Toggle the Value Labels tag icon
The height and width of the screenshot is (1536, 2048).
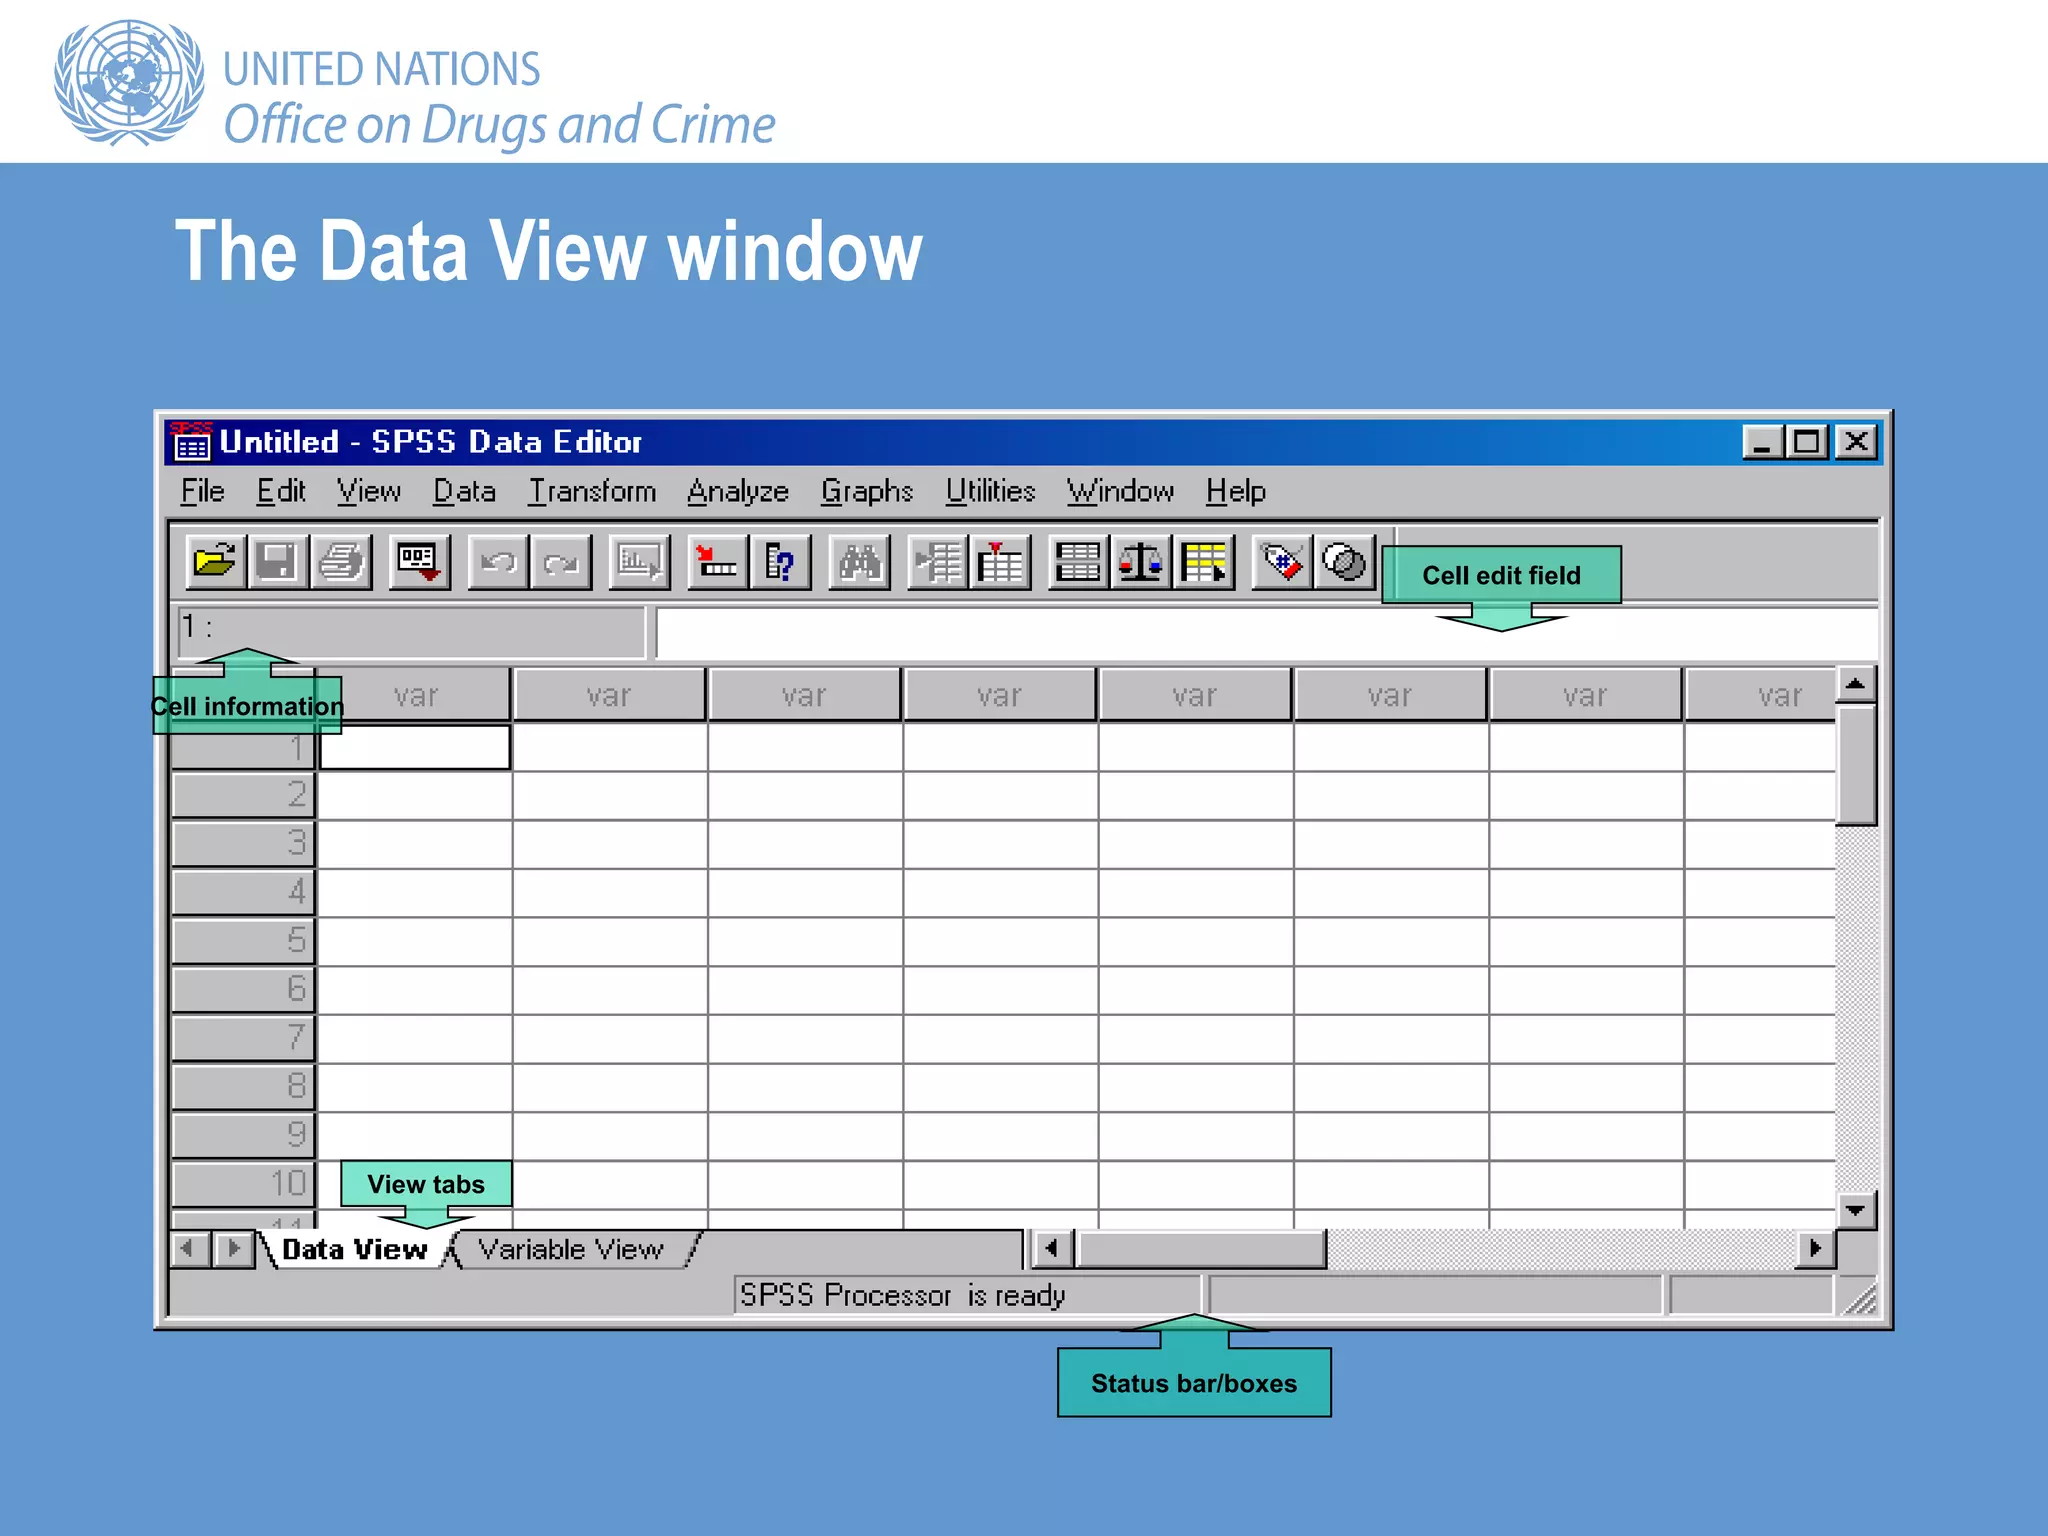[x=1282, y=562]
